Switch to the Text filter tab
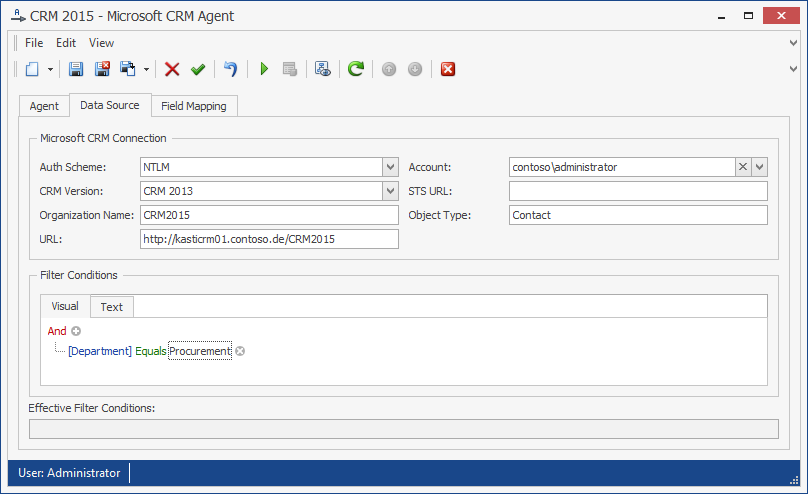808x494 pixels. pyautogui.click(x=112, y=307)
